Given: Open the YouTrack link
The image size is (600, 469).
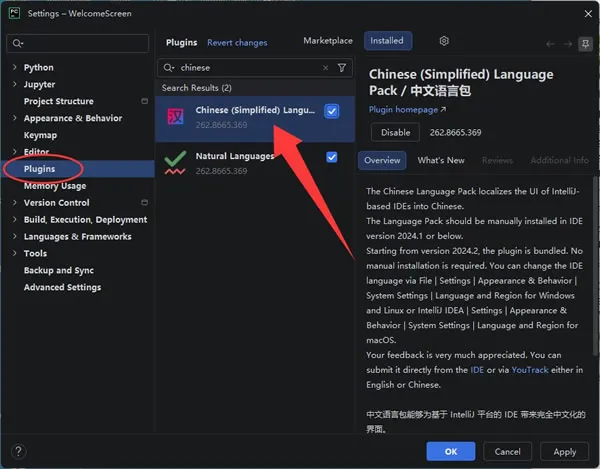Looking at the screenshot, I should point(530,370).
